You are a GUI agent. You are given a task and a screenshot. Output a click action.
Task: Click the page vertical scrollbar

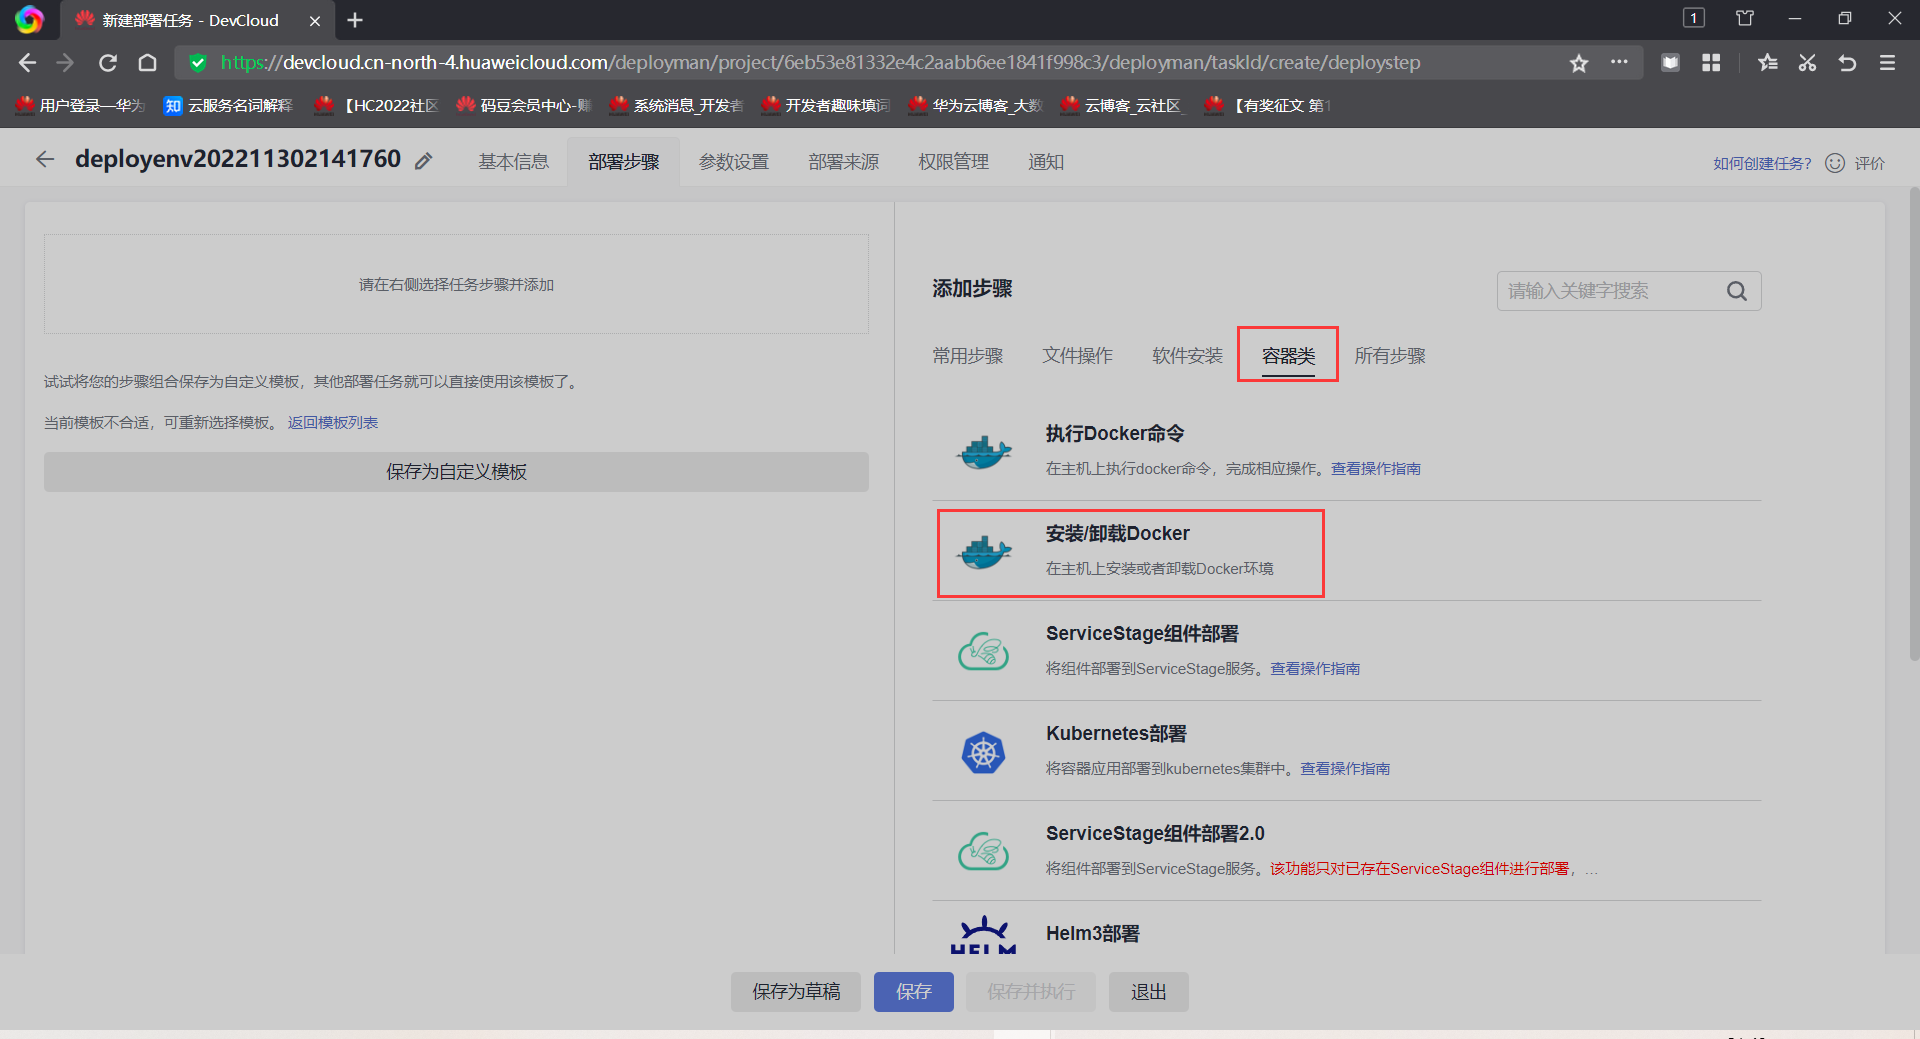1914,425
